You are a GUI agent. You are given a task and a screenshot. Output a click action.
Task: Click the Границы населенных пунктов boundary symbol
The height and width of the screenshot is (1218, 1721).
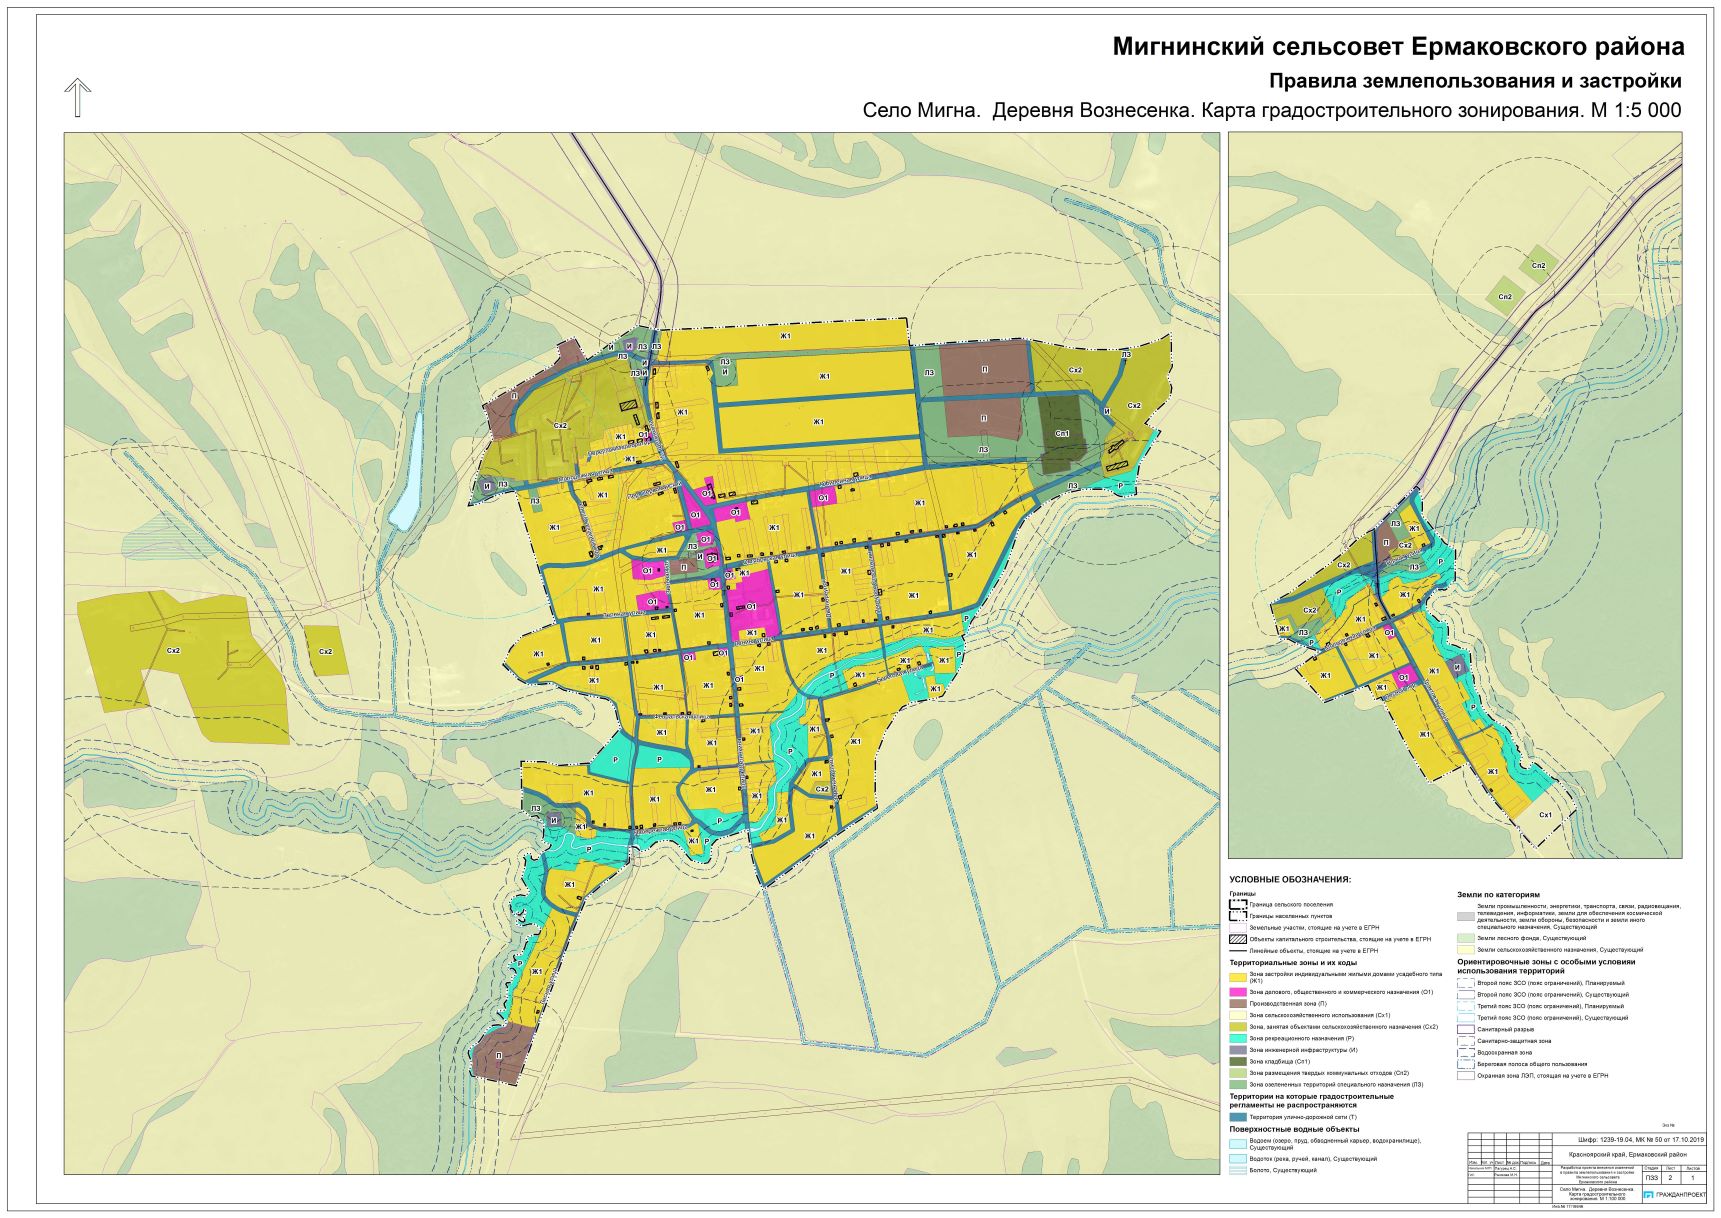click(1238, 916)
